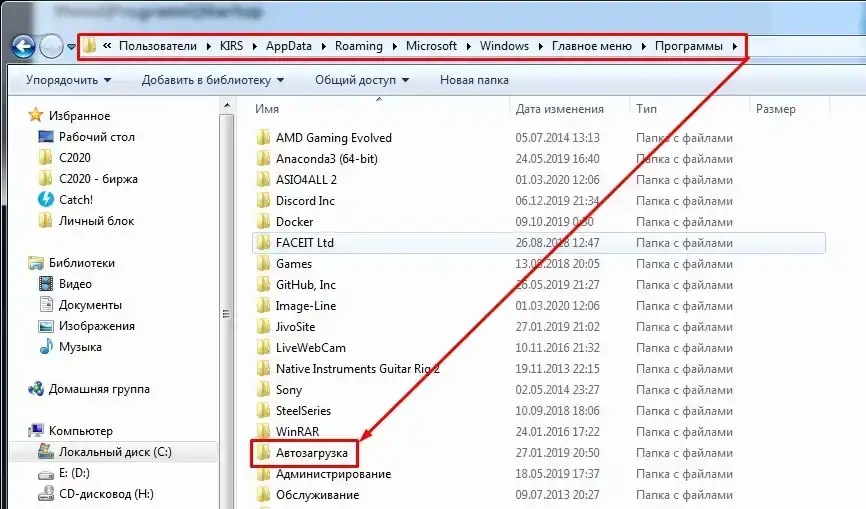Click the AMD Gaming Evolved folder icon
Image resolution: width=866 pixels, height=509 pixels.
click(263, 137)
